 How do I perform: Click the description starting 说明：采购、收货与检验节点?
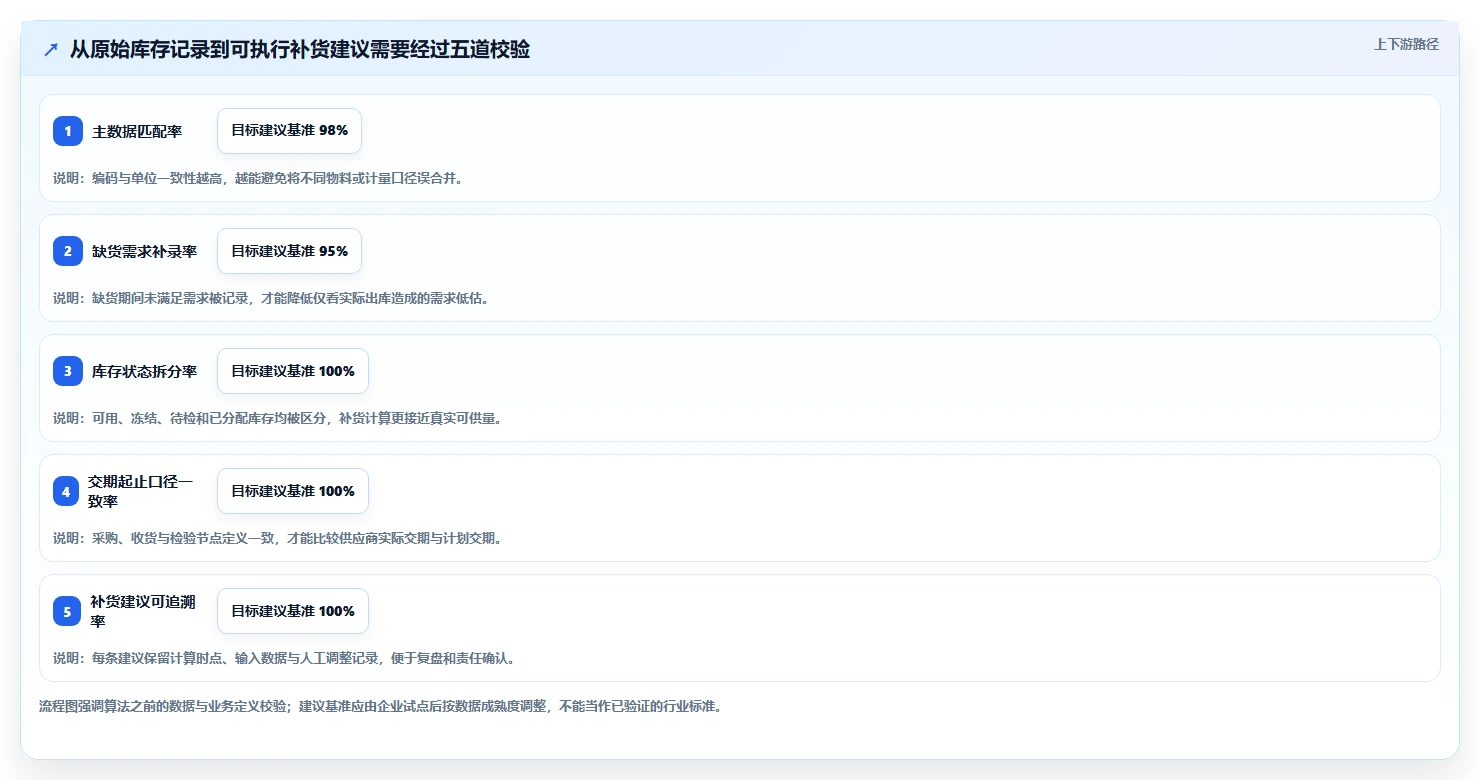pyautogui.click(x=278, y=538)
